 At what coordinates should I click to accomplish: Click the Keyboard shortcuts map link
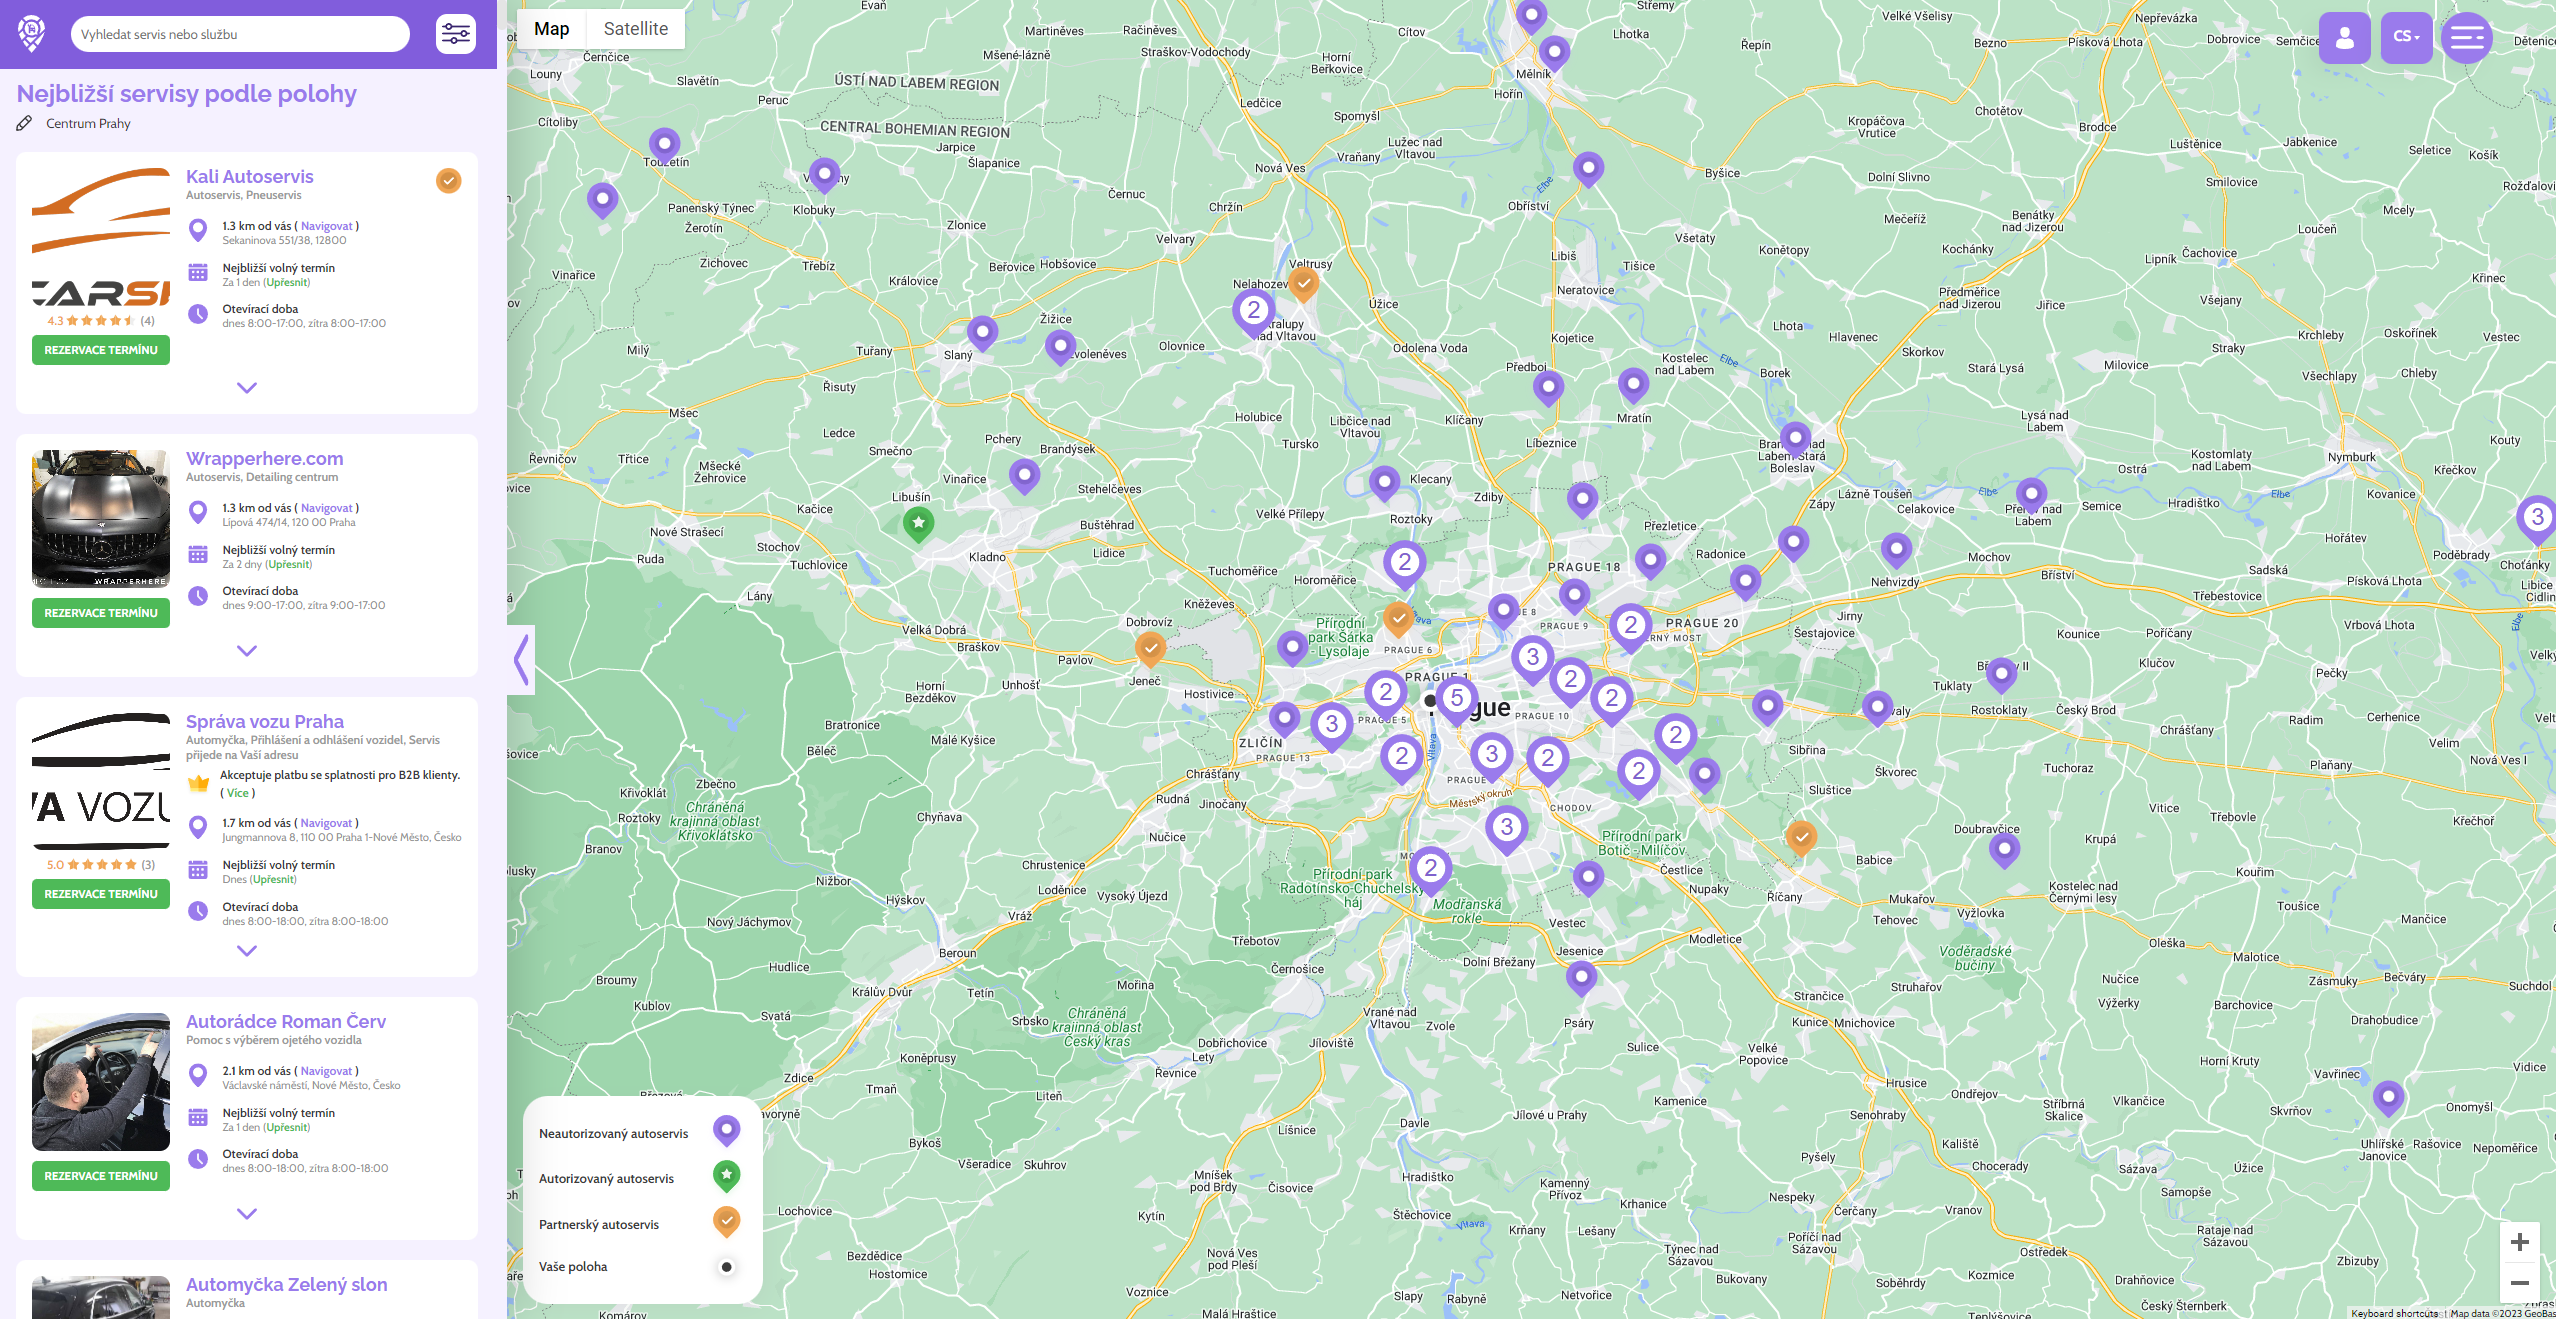(x=2394, y=1313)
